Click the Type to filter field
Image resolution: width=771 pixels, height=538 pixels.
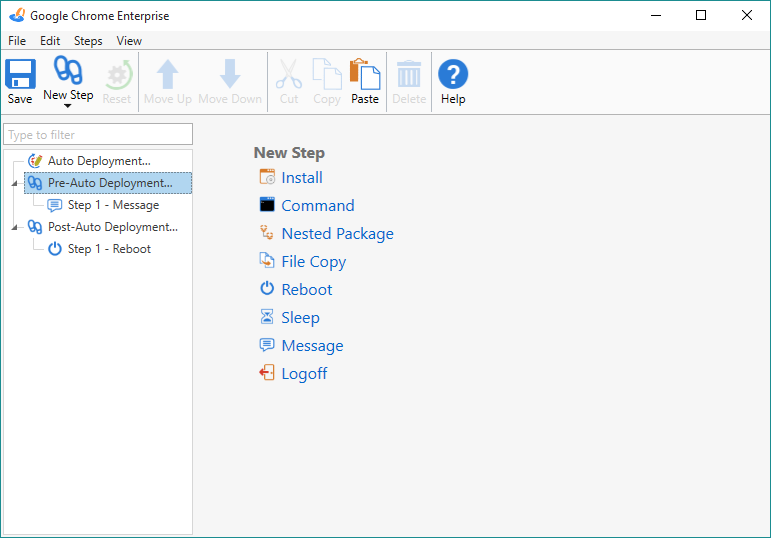(98, 134)
